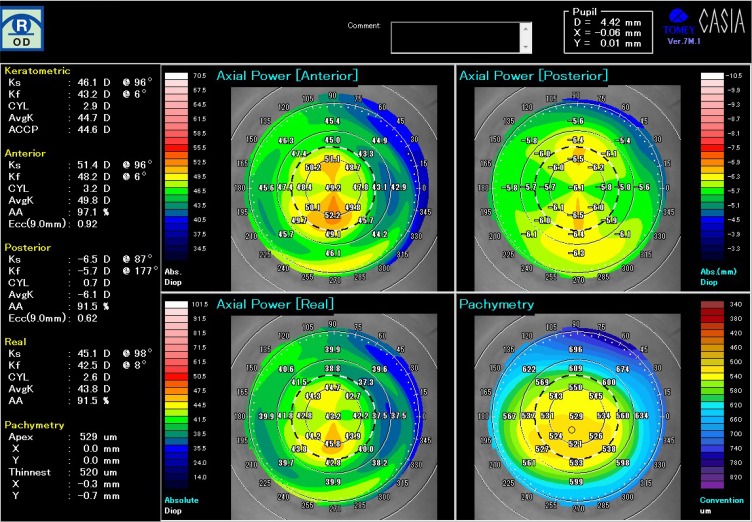Click the 'Abs. Diop' anterior scale label
Viewport: 752px width, 522px height.
coord(173,277)
